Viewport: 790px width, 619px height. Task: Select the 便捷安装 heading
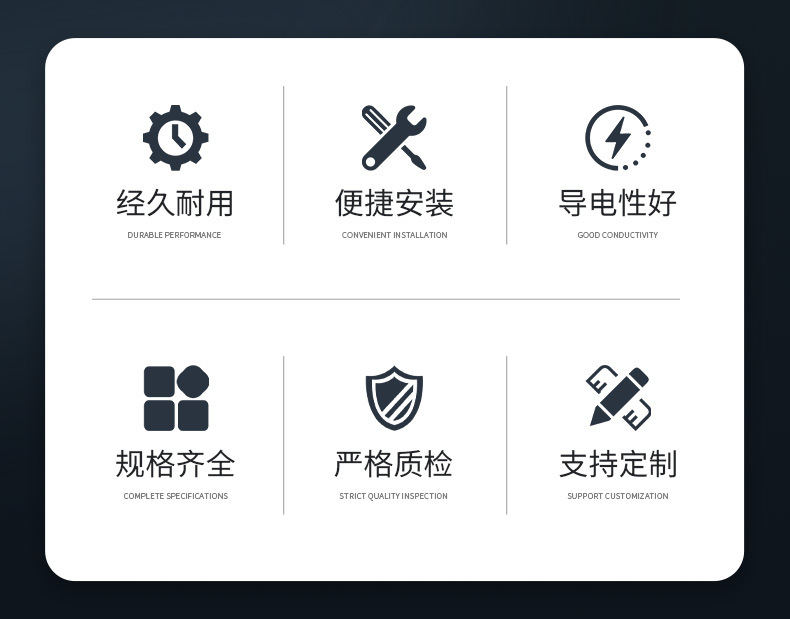pyautogui.click(x=394, y=203)
